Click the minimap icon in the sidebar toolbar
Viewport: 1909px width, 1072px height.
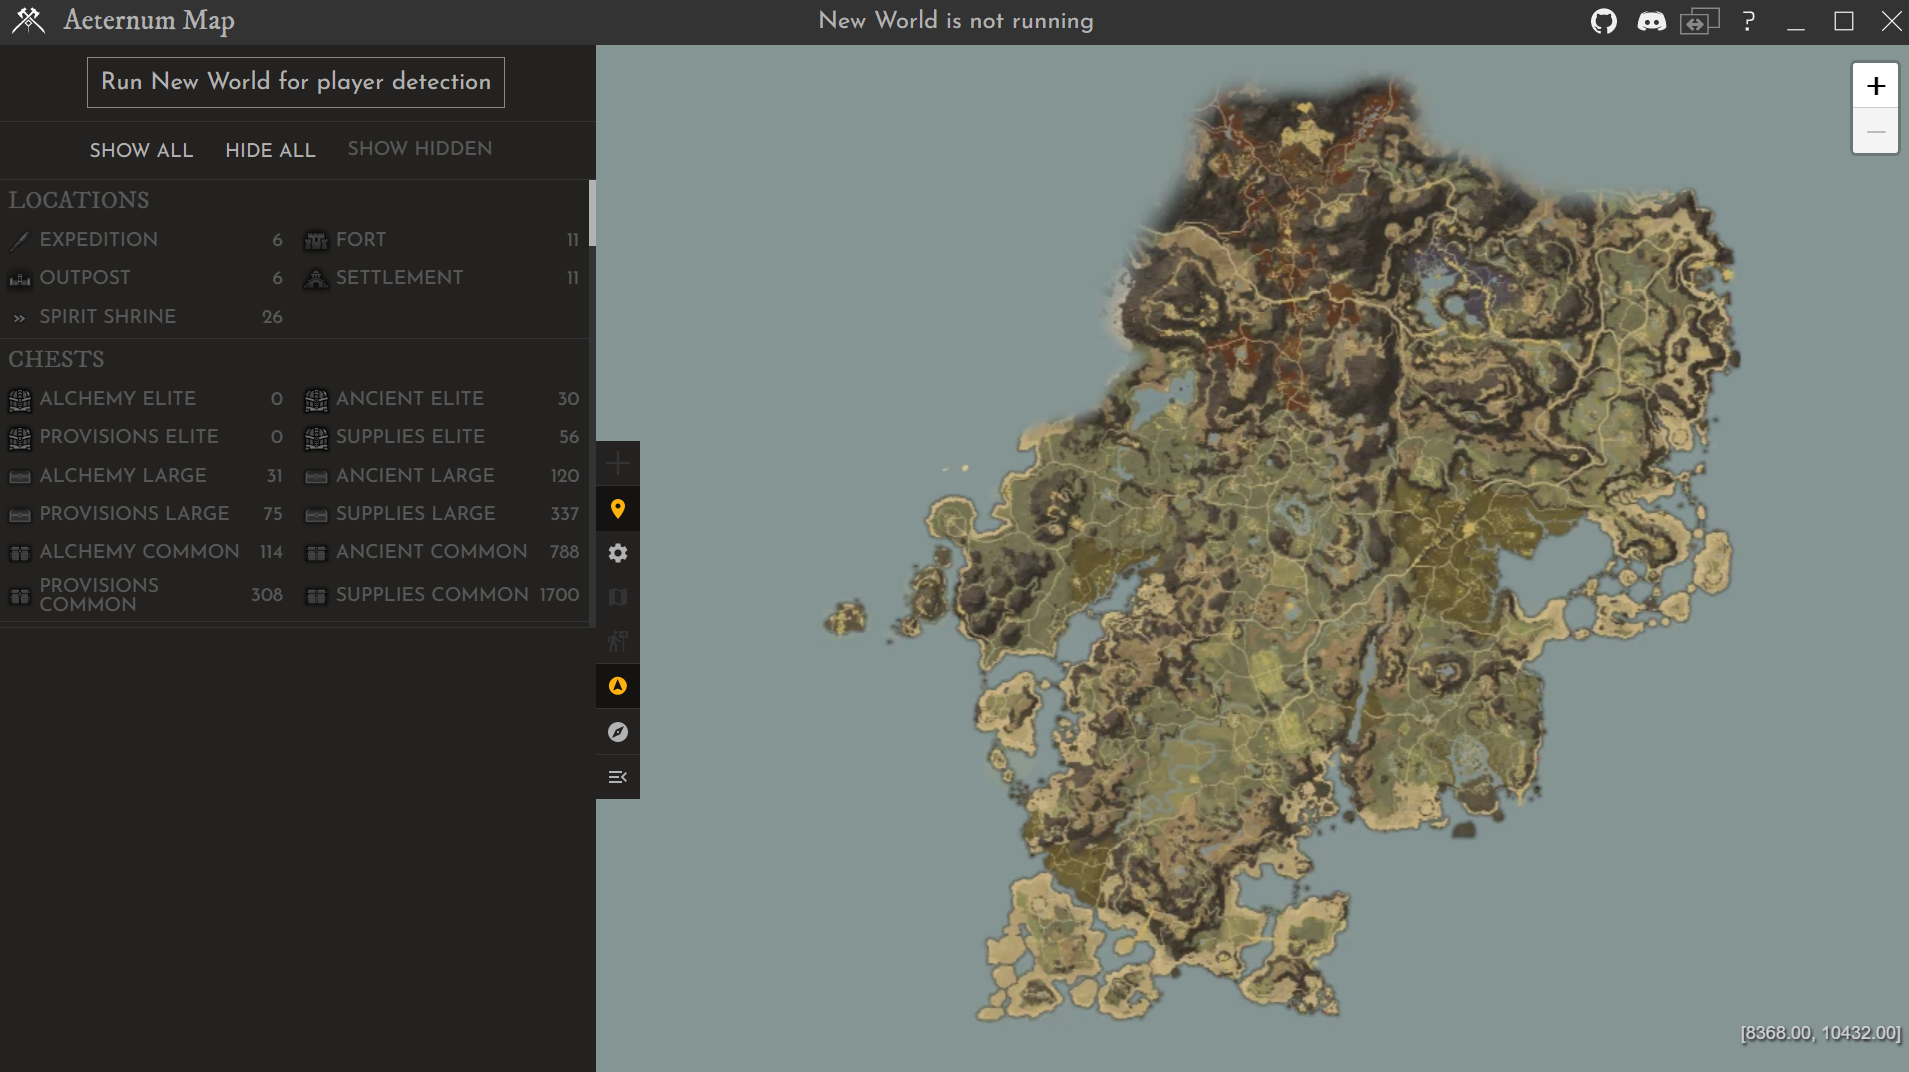pos(618,597)
